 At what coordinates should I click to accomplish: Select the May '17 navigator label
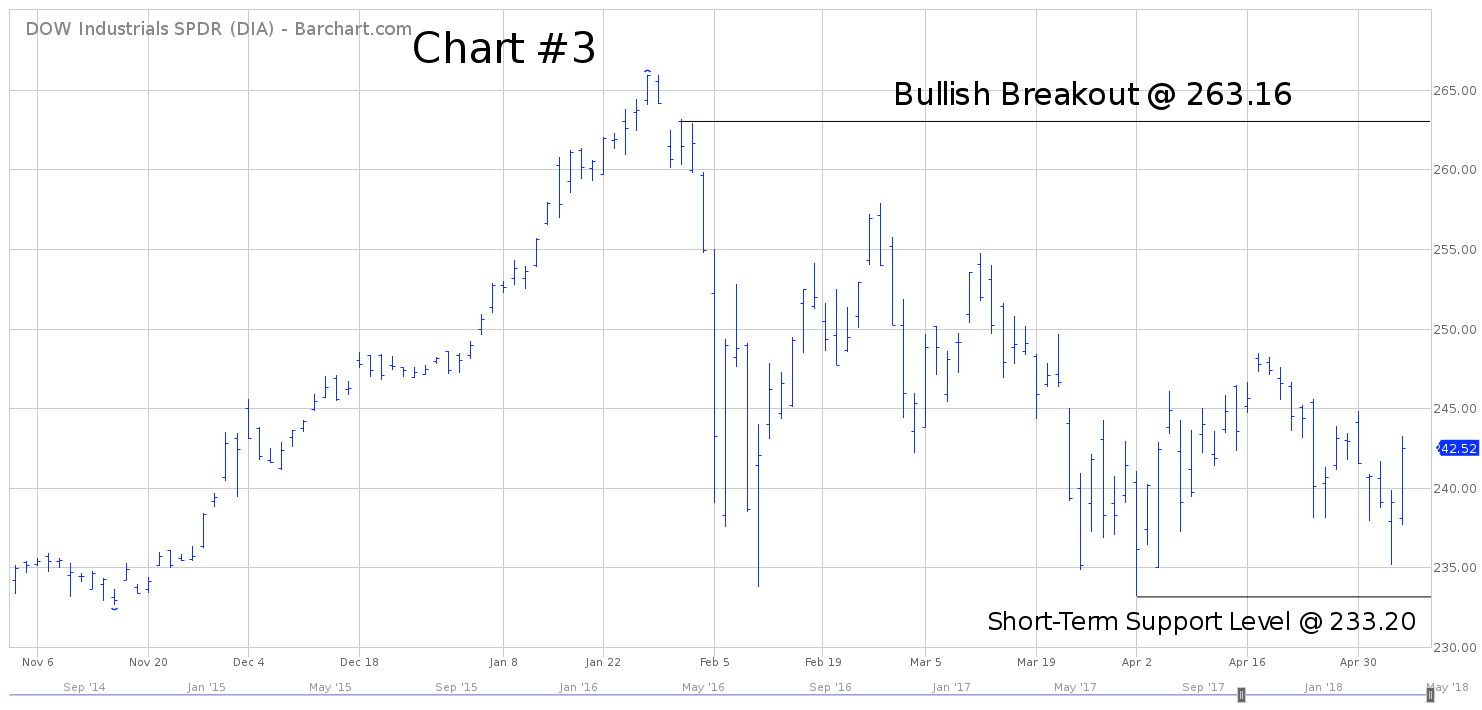pos(1076,687)
